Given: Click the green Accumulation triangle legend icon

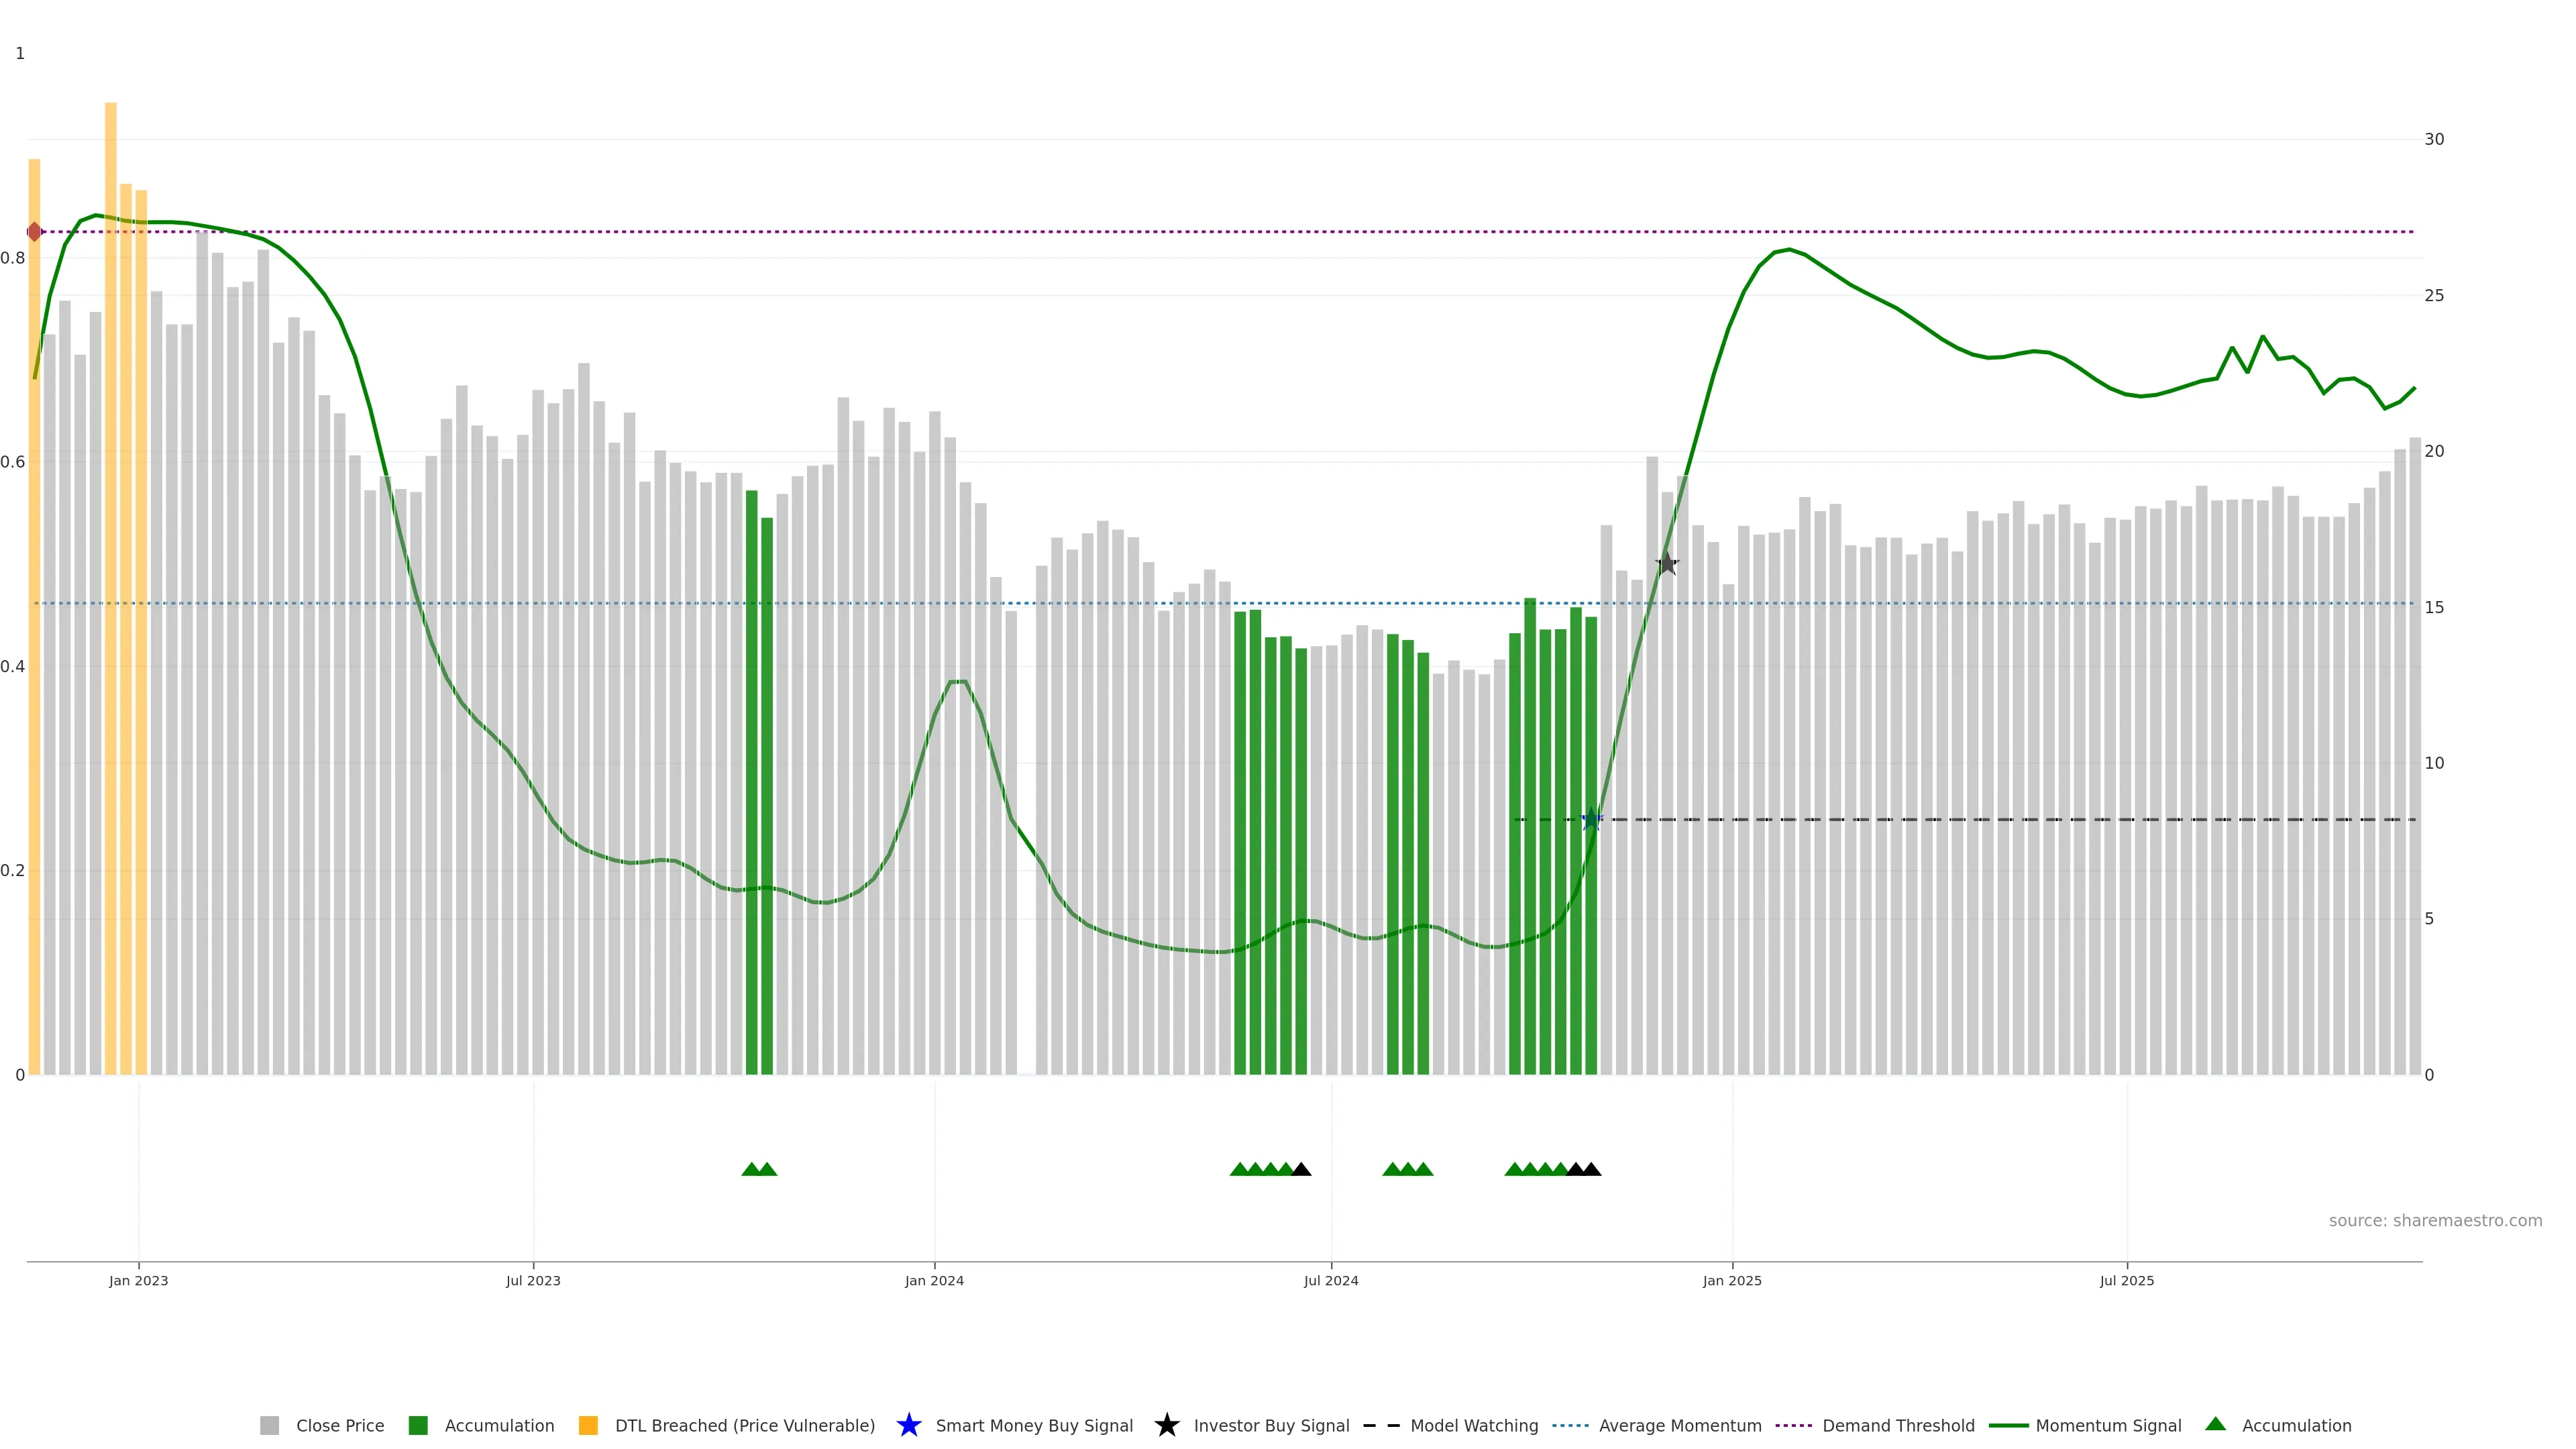Looking at the screenshot, I should [2215, 1424].
